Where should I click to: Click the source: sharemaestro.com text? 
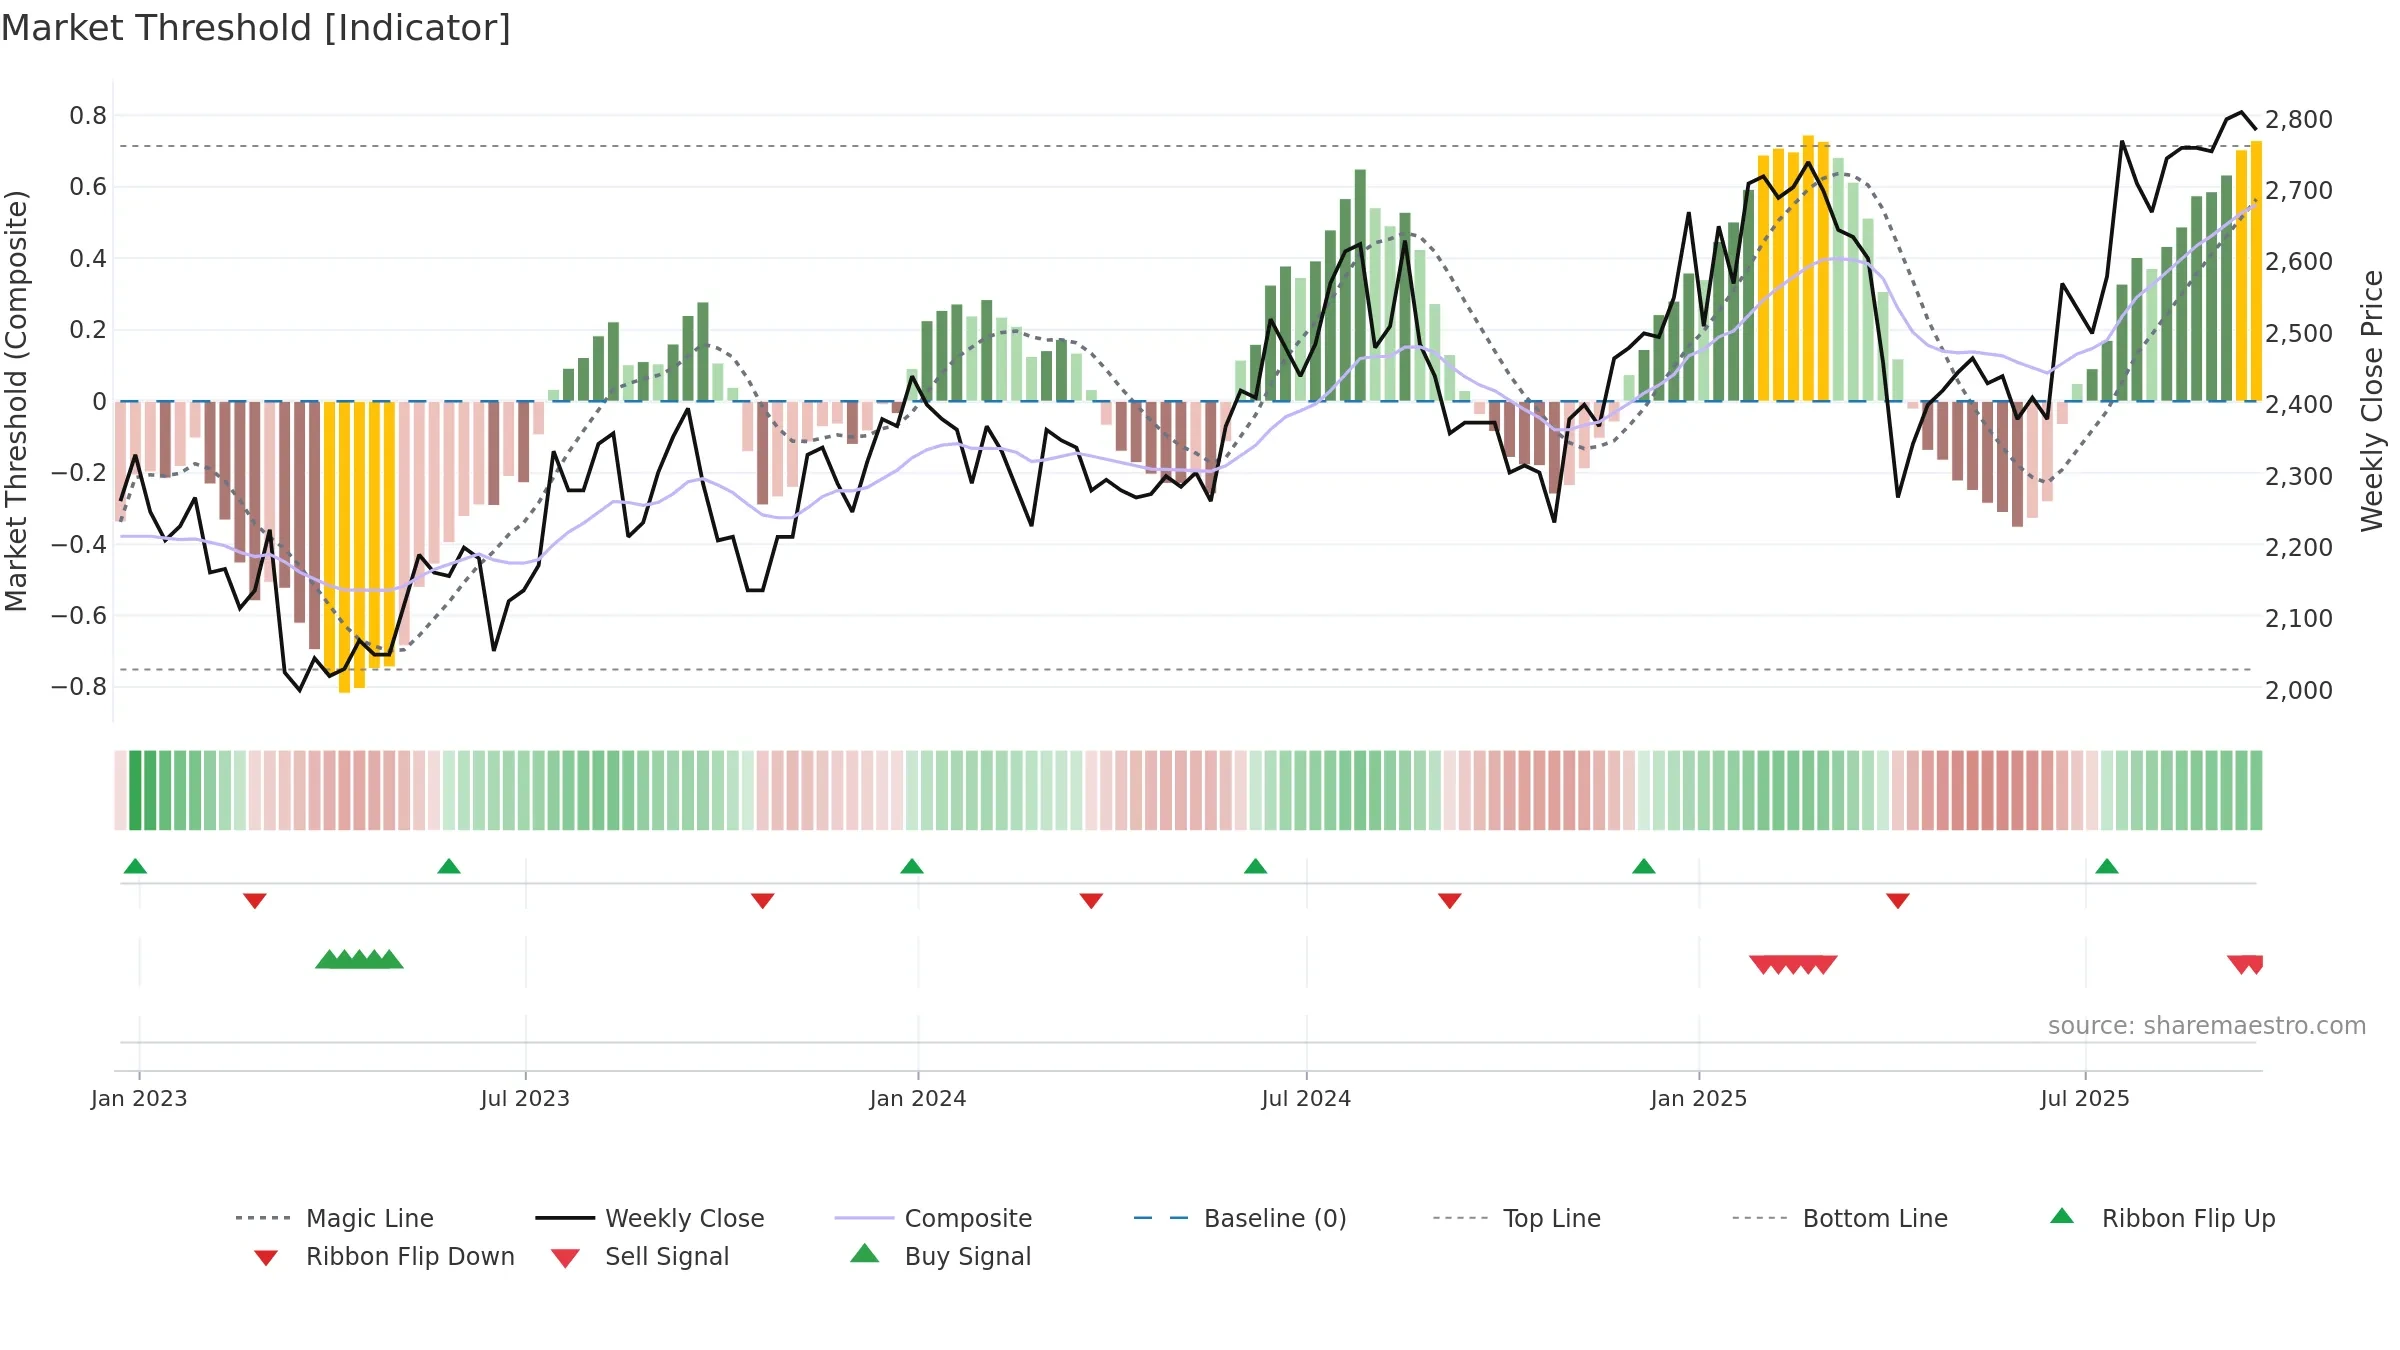2207,1026
